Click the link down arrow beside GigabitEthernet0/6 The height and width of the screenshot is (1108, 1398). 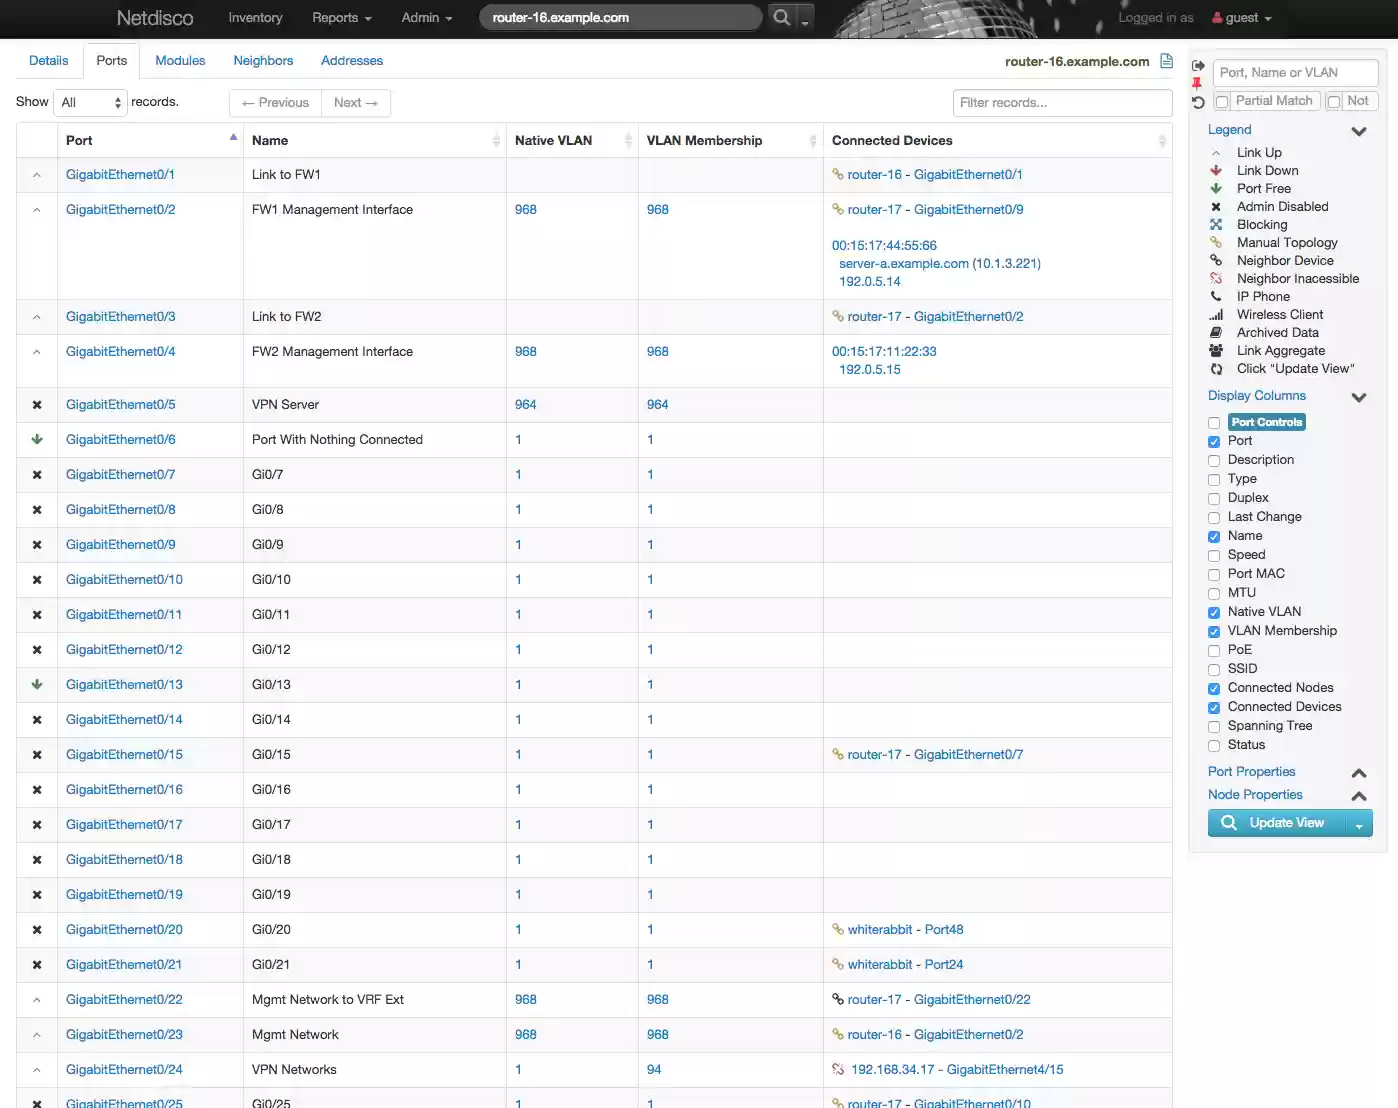pos(36,439)
